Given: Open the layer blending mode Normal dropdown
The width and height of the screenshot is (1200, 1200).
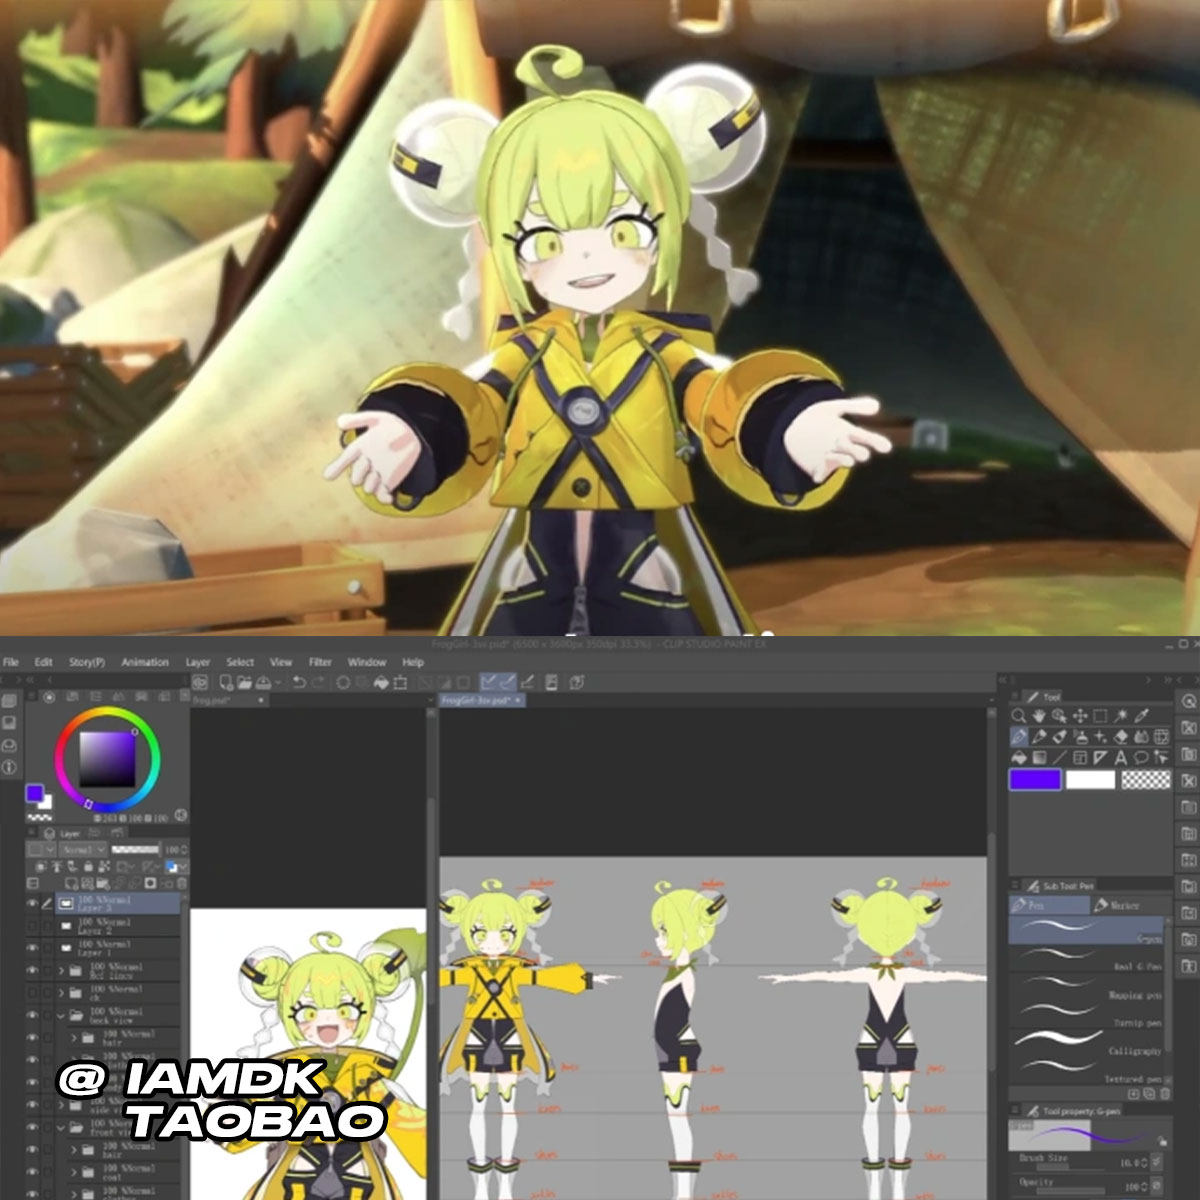Looking at the screenshot, I should 82,850.
